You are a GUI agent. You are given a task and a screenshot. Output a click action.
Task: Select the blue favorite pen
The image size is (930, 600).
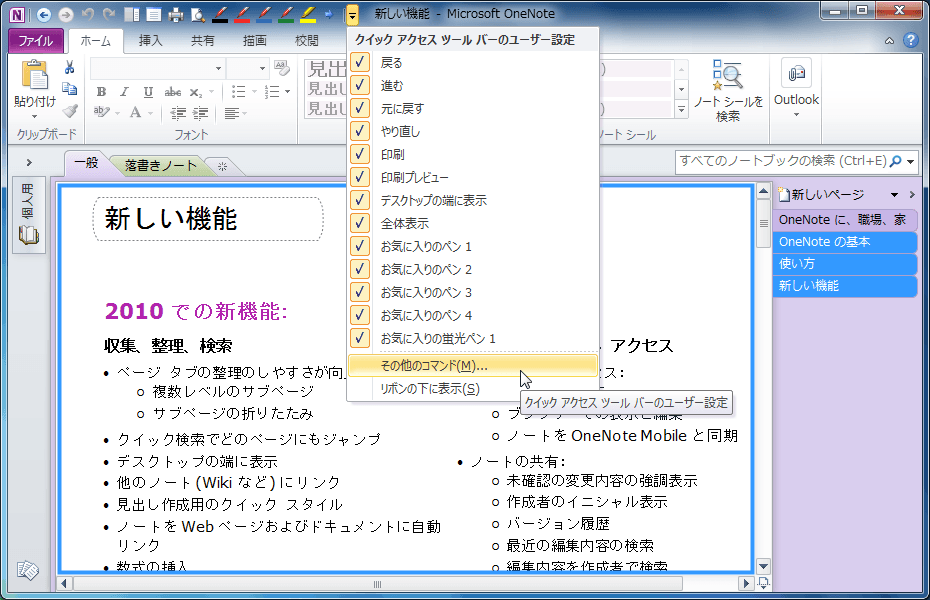pos(264,14)
